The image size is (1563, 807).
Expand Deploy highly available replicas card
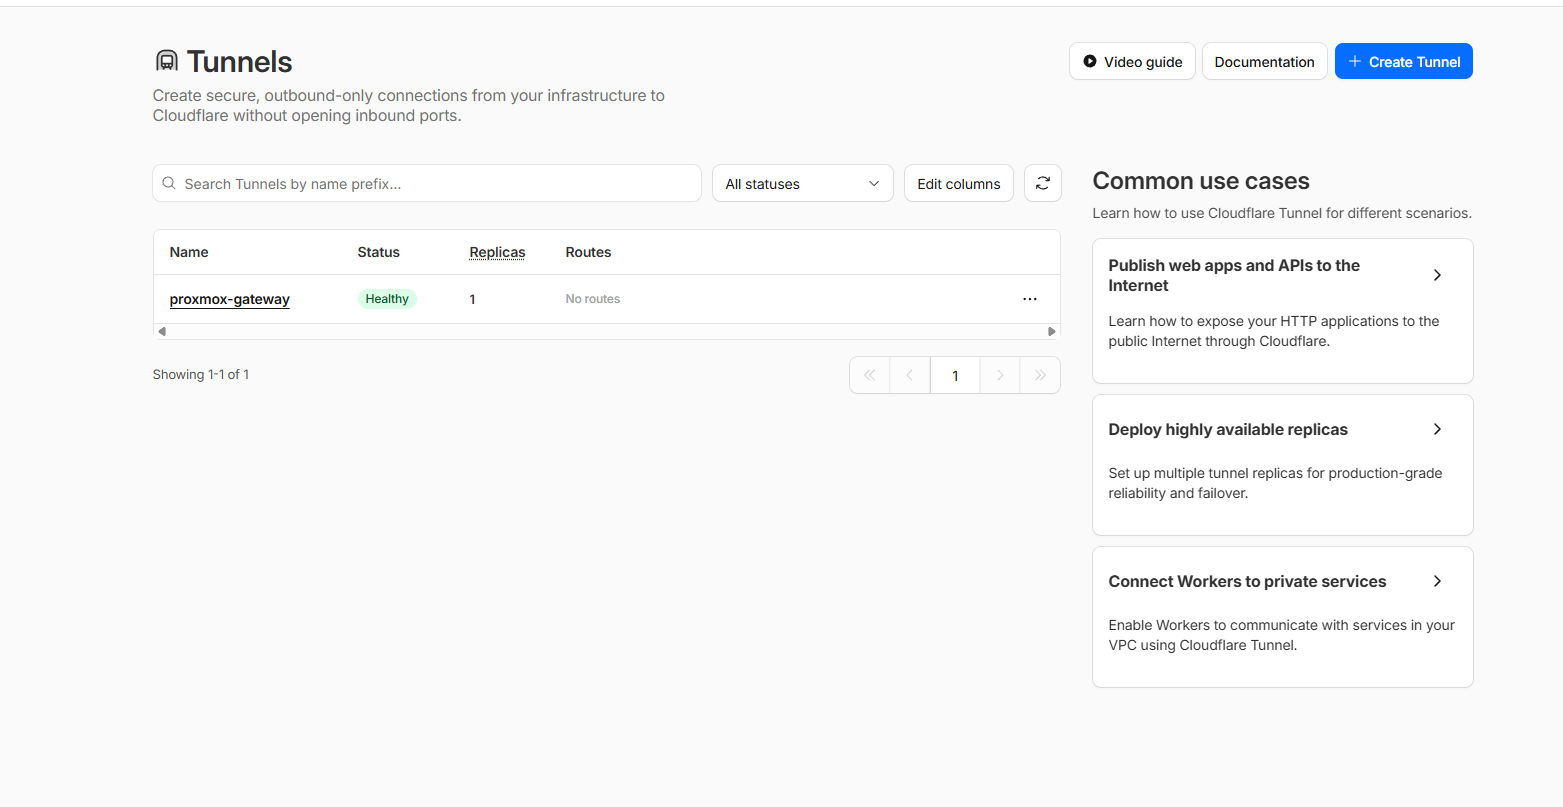point(1283,465)
